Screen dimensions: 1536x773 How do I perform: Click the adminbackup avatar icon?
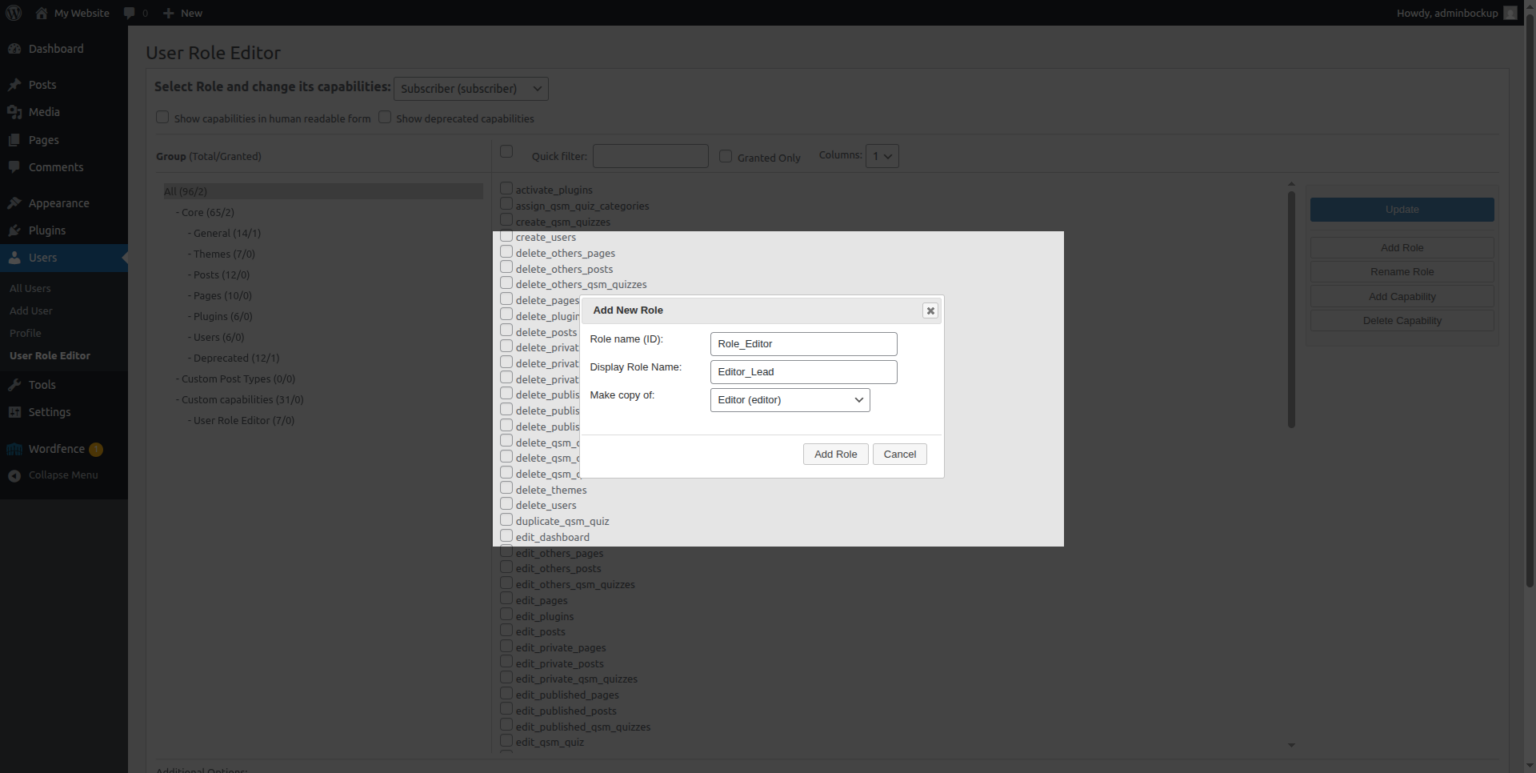(x=1510, y=13)
